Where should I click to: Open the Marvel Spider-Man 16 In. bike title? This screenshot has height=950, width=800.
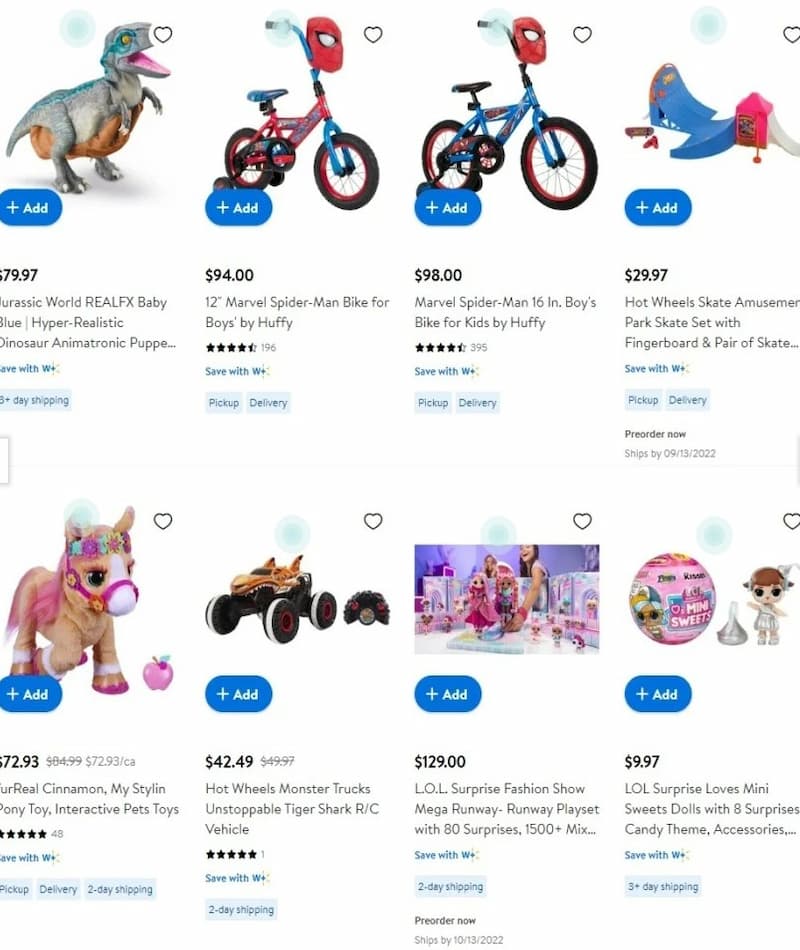(x=505, y=312)
